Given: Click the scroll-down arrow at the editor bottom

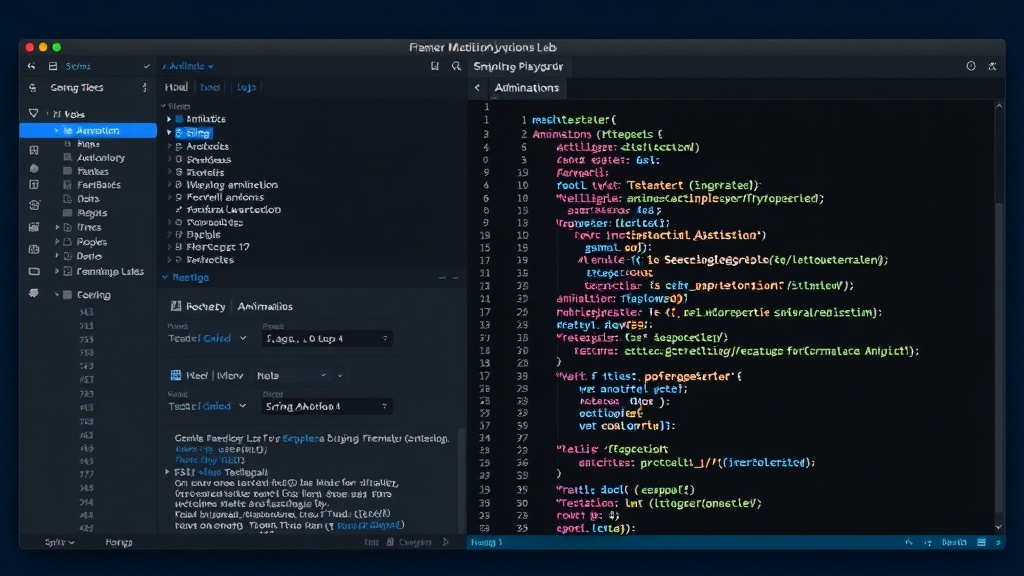Looking at the screenshot, I should coord(999,527).
